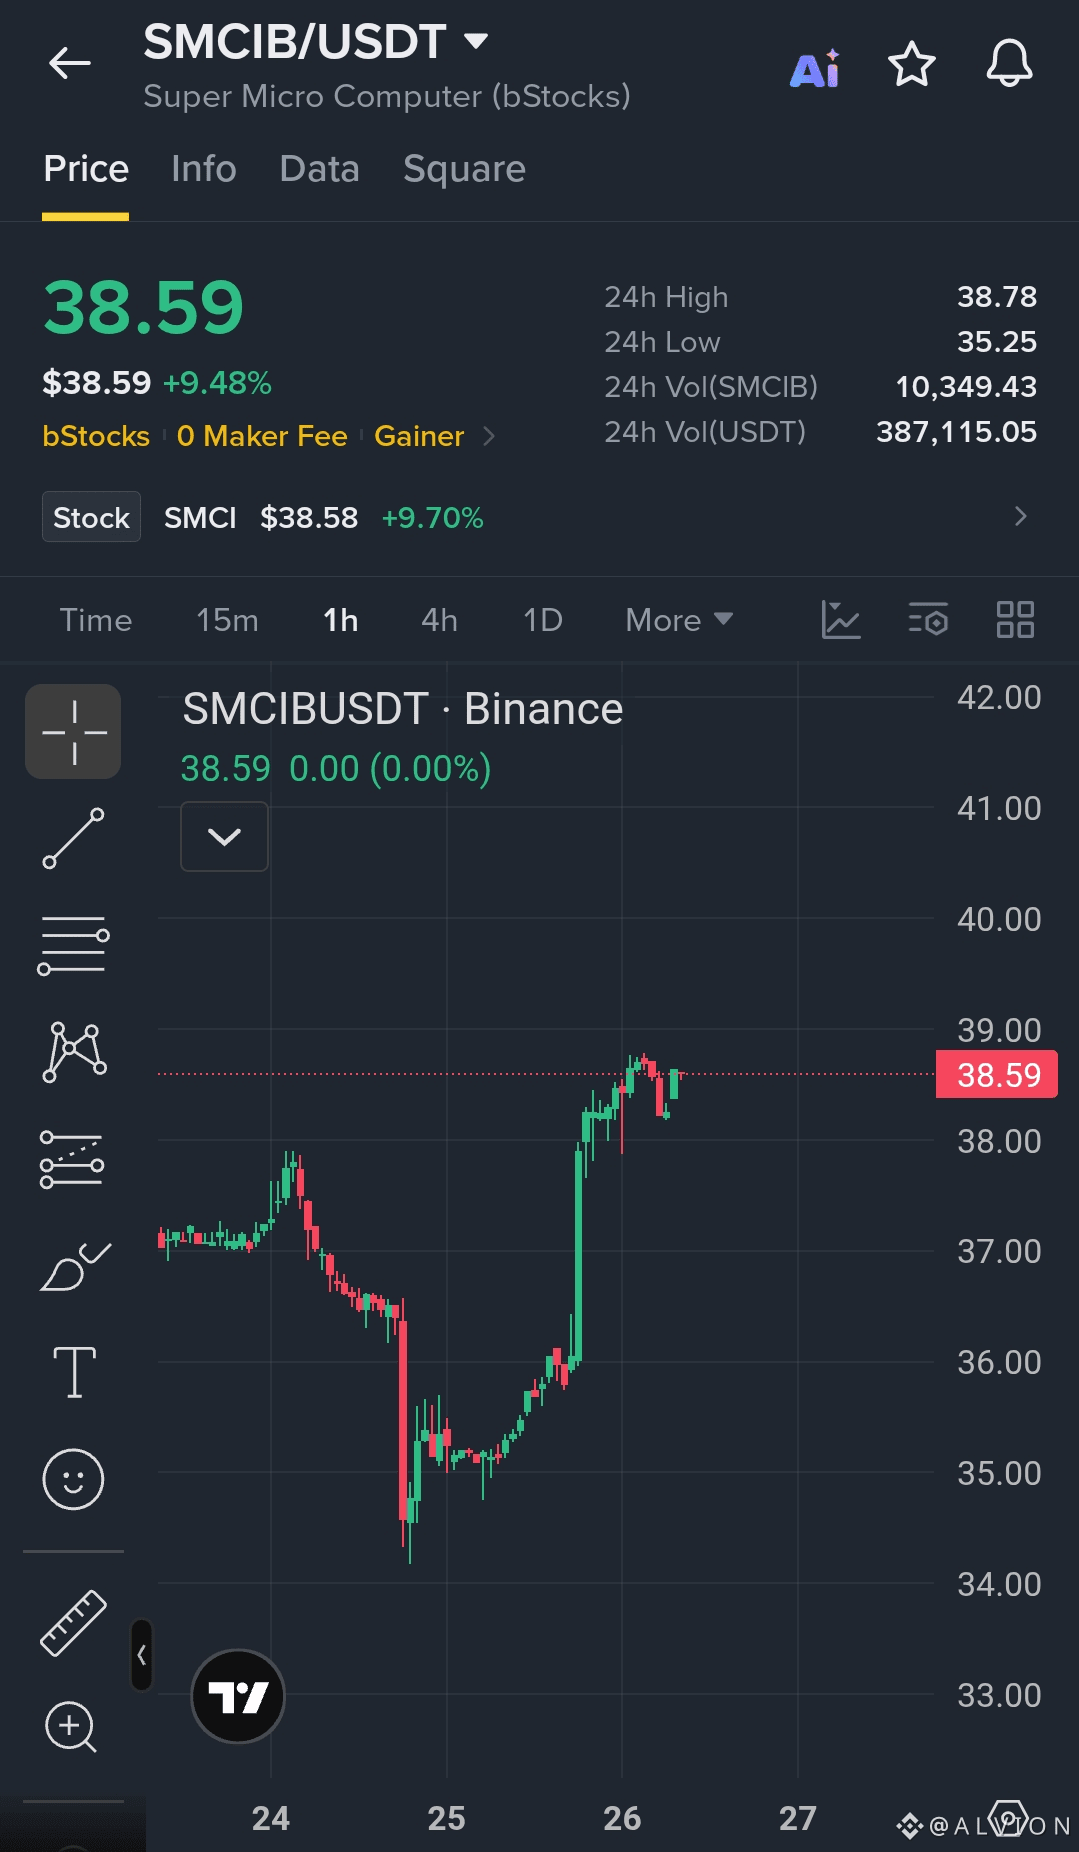Image resolution: width=1079 pixels, height=1852 pixels.
Task: Open the More timeframes dropdown
Action: [679, 620]
